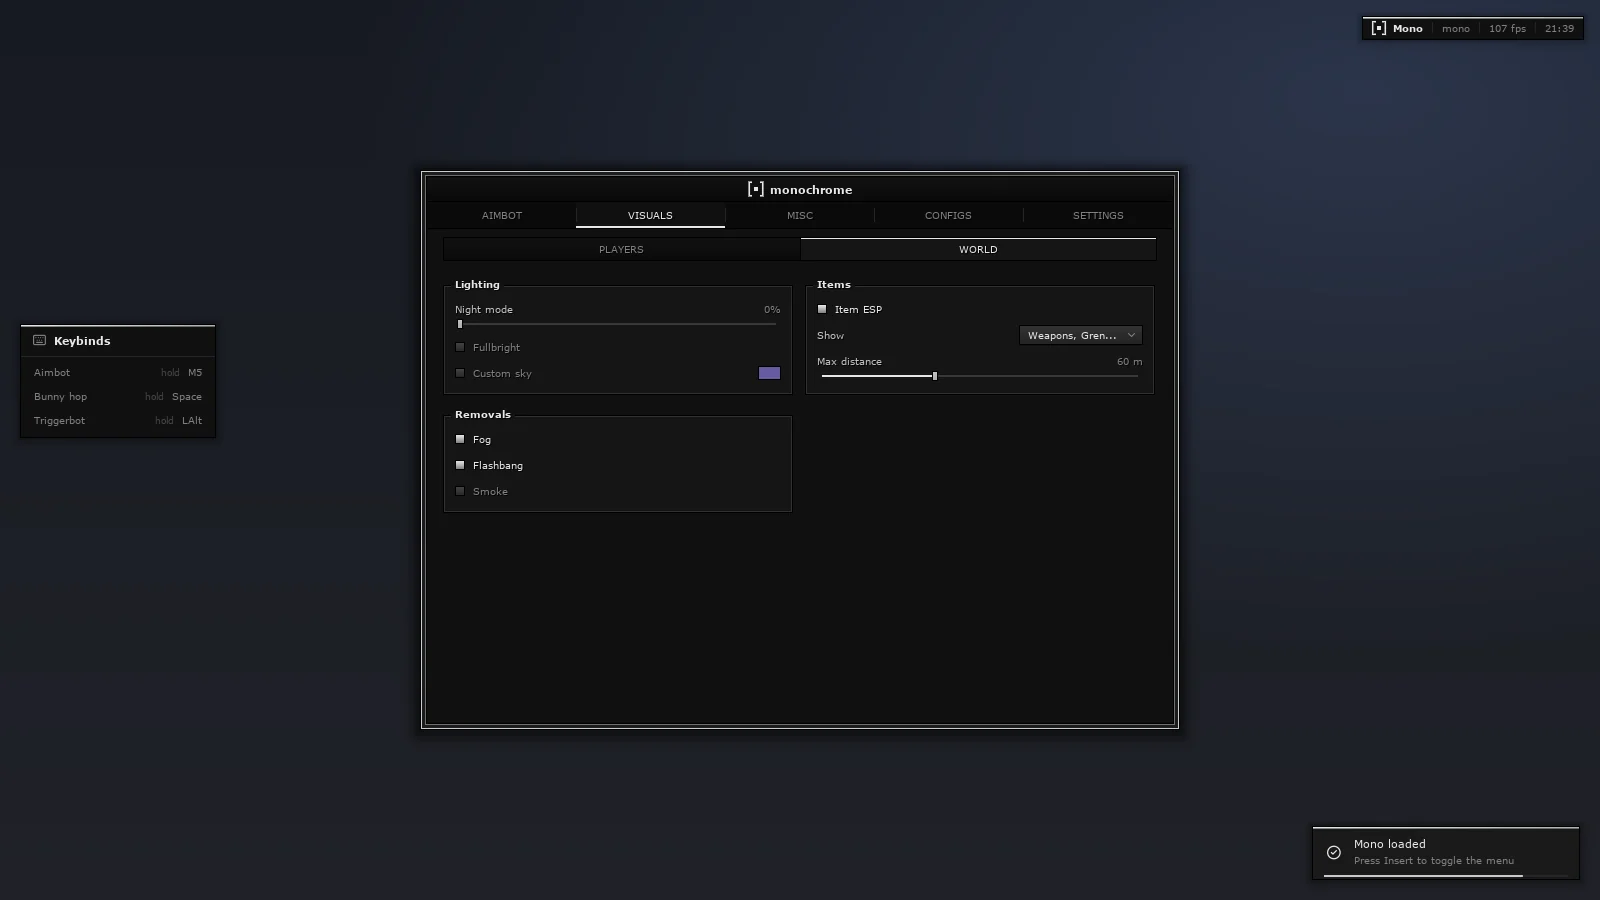1600x900 pixels.
Task: Click the monochrome logo icon in title
Action: click(x=756, y=189)
